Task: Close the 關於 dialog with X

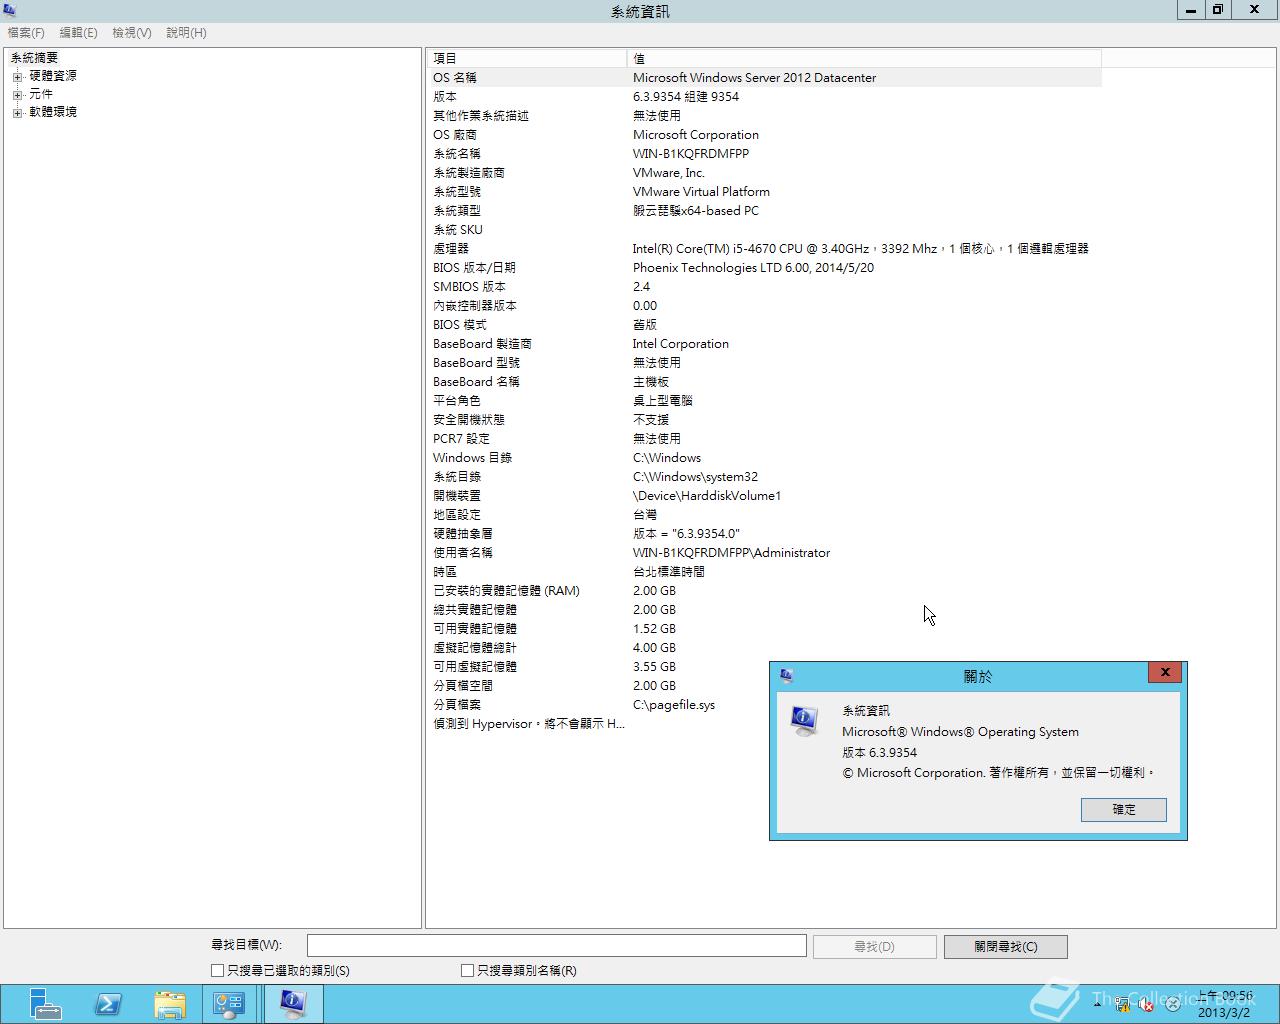Action: [1165, 672]
